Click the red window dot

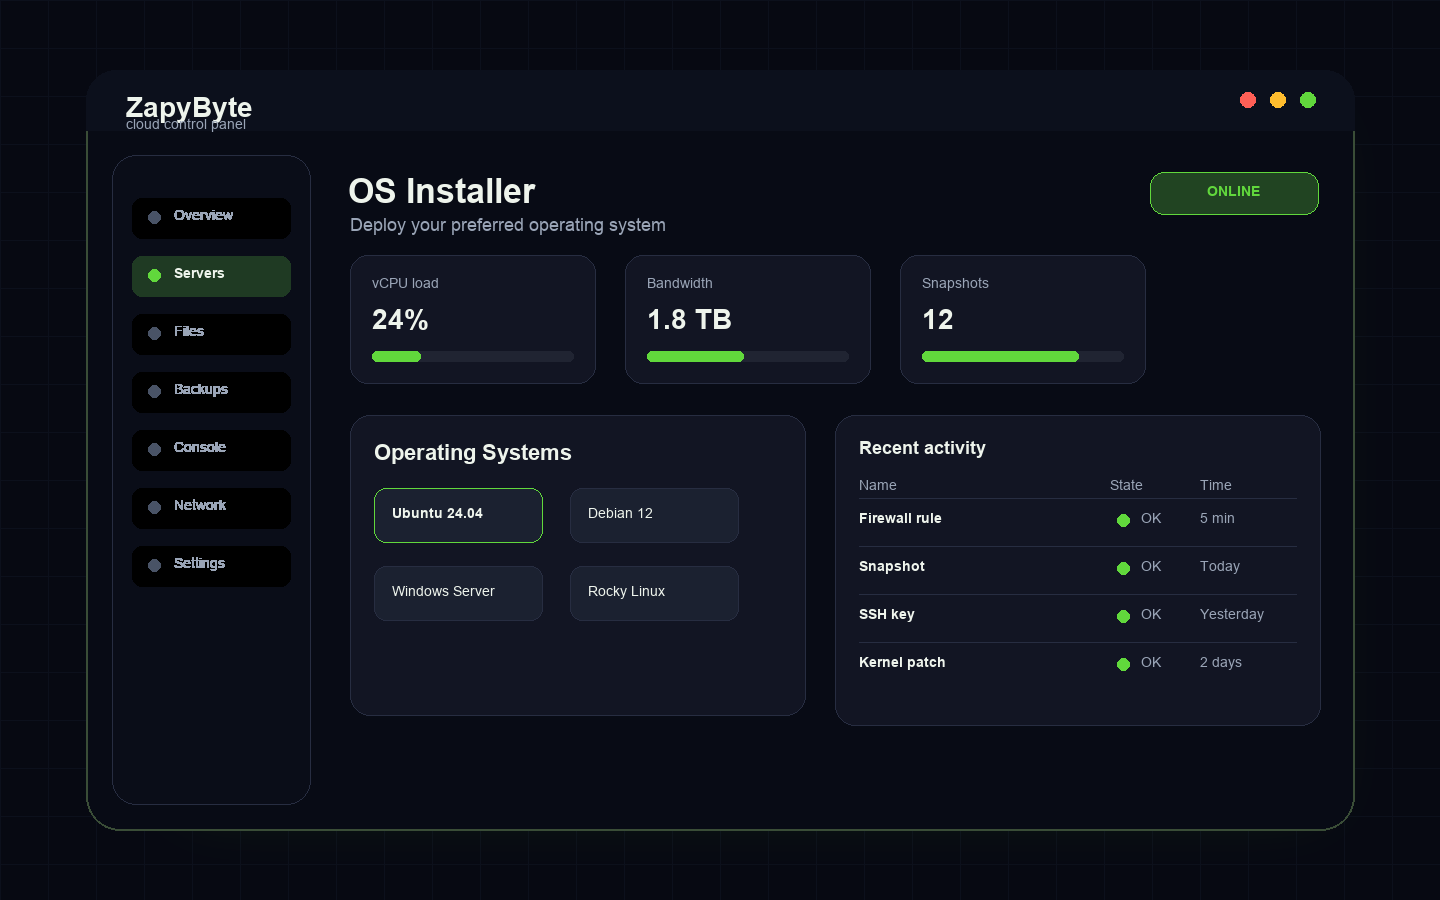coord(1248,100)
